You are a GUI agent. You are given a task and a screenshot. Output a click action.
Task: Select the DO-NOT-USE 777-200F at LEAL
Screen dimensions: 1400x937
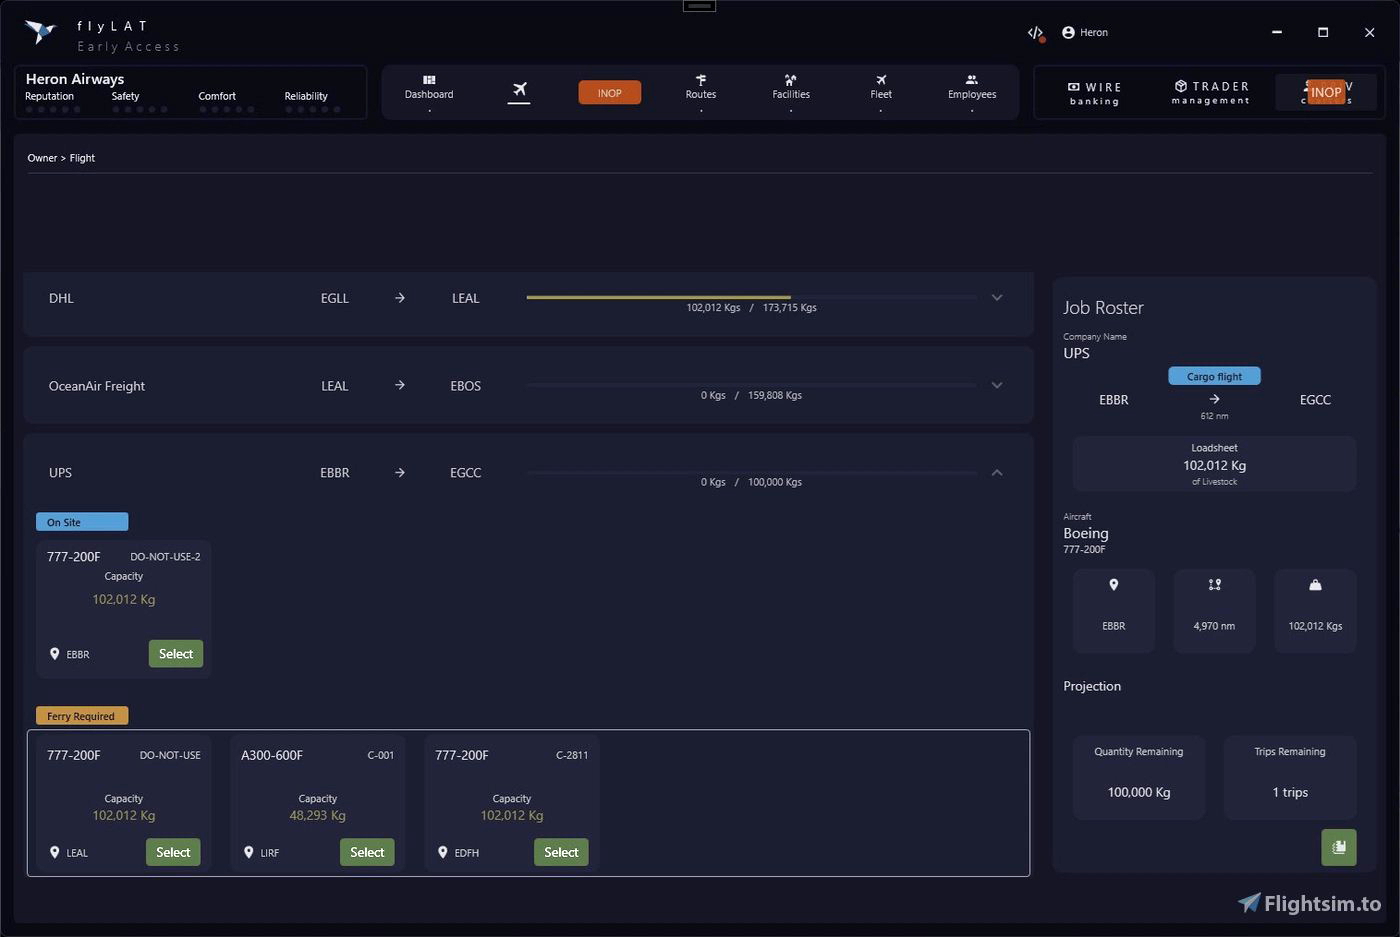[173, 852]
